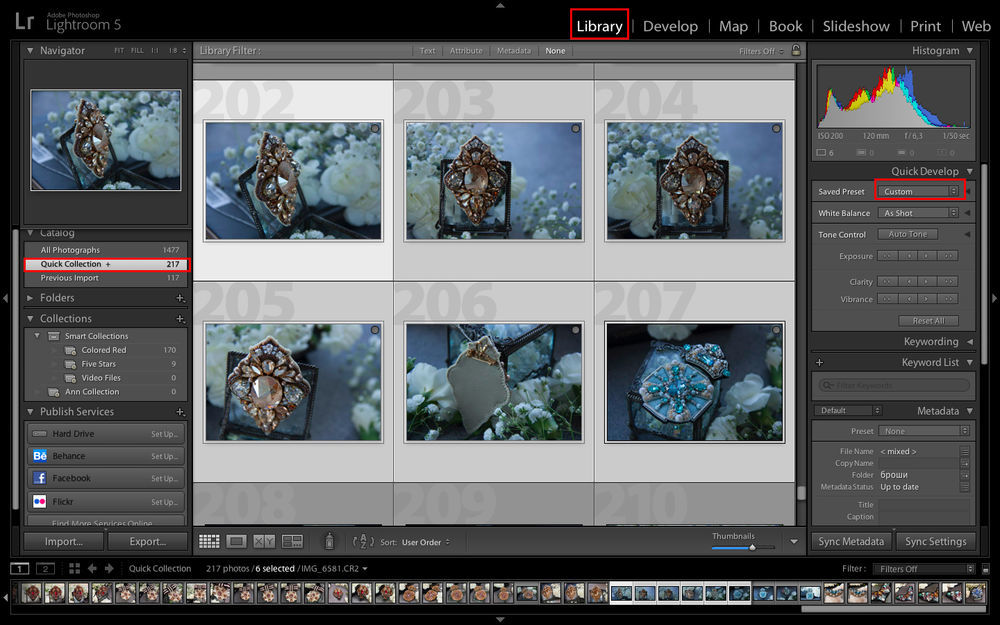Go back with the filmstrip left arrow
The image size is (1000, 625).
point(92,568)
